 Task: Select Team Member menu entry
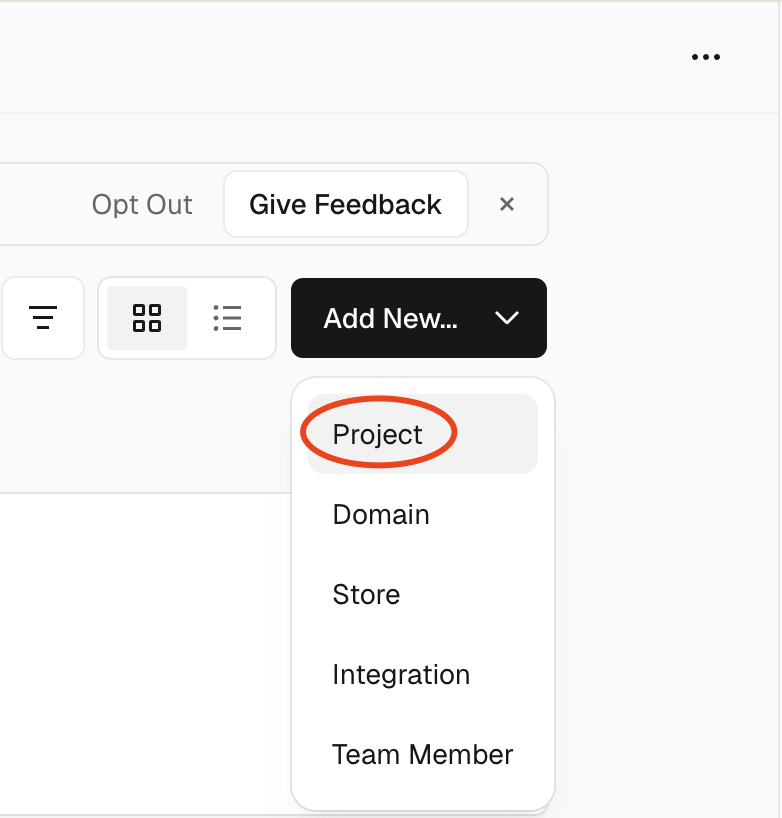coord(422,754)
